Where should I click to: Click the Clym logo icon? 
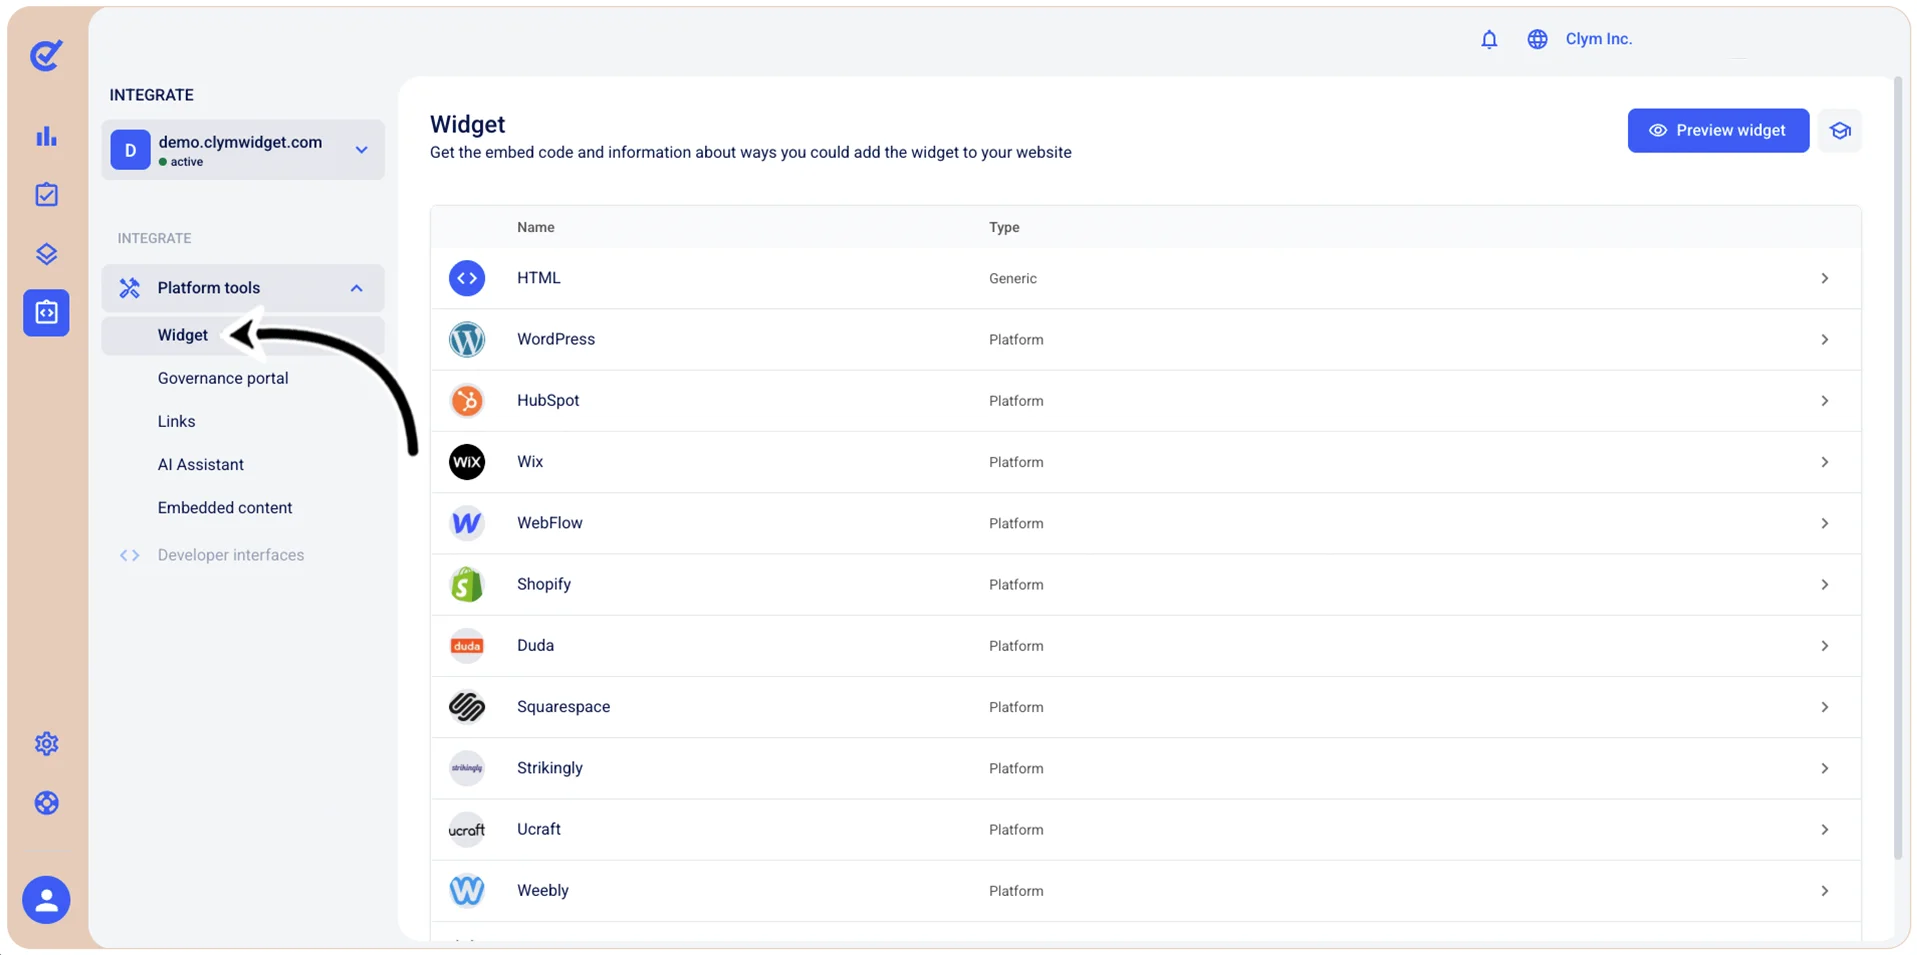tap(46, 55)
